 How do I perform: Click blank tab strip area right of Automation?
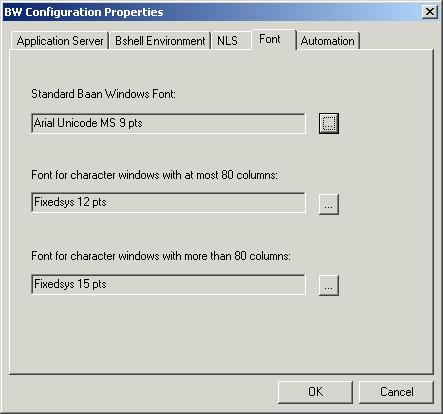coord(397,40)
